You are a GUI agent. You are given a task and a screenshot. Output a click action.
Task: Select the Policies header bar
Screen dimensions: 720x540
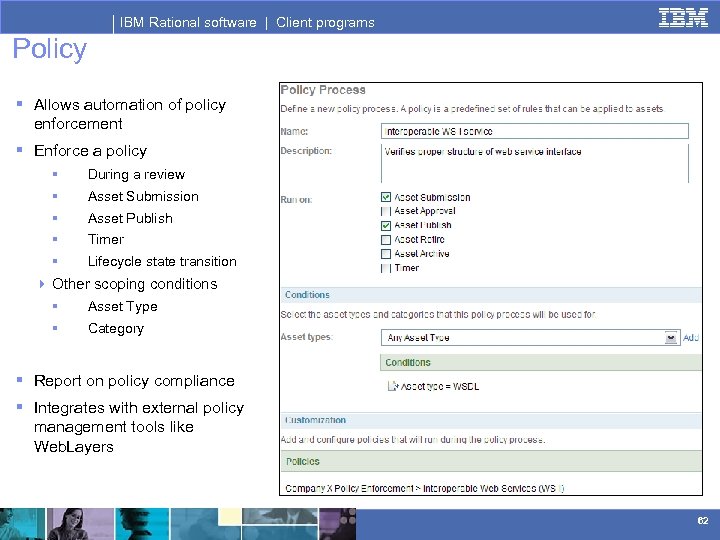491,461
